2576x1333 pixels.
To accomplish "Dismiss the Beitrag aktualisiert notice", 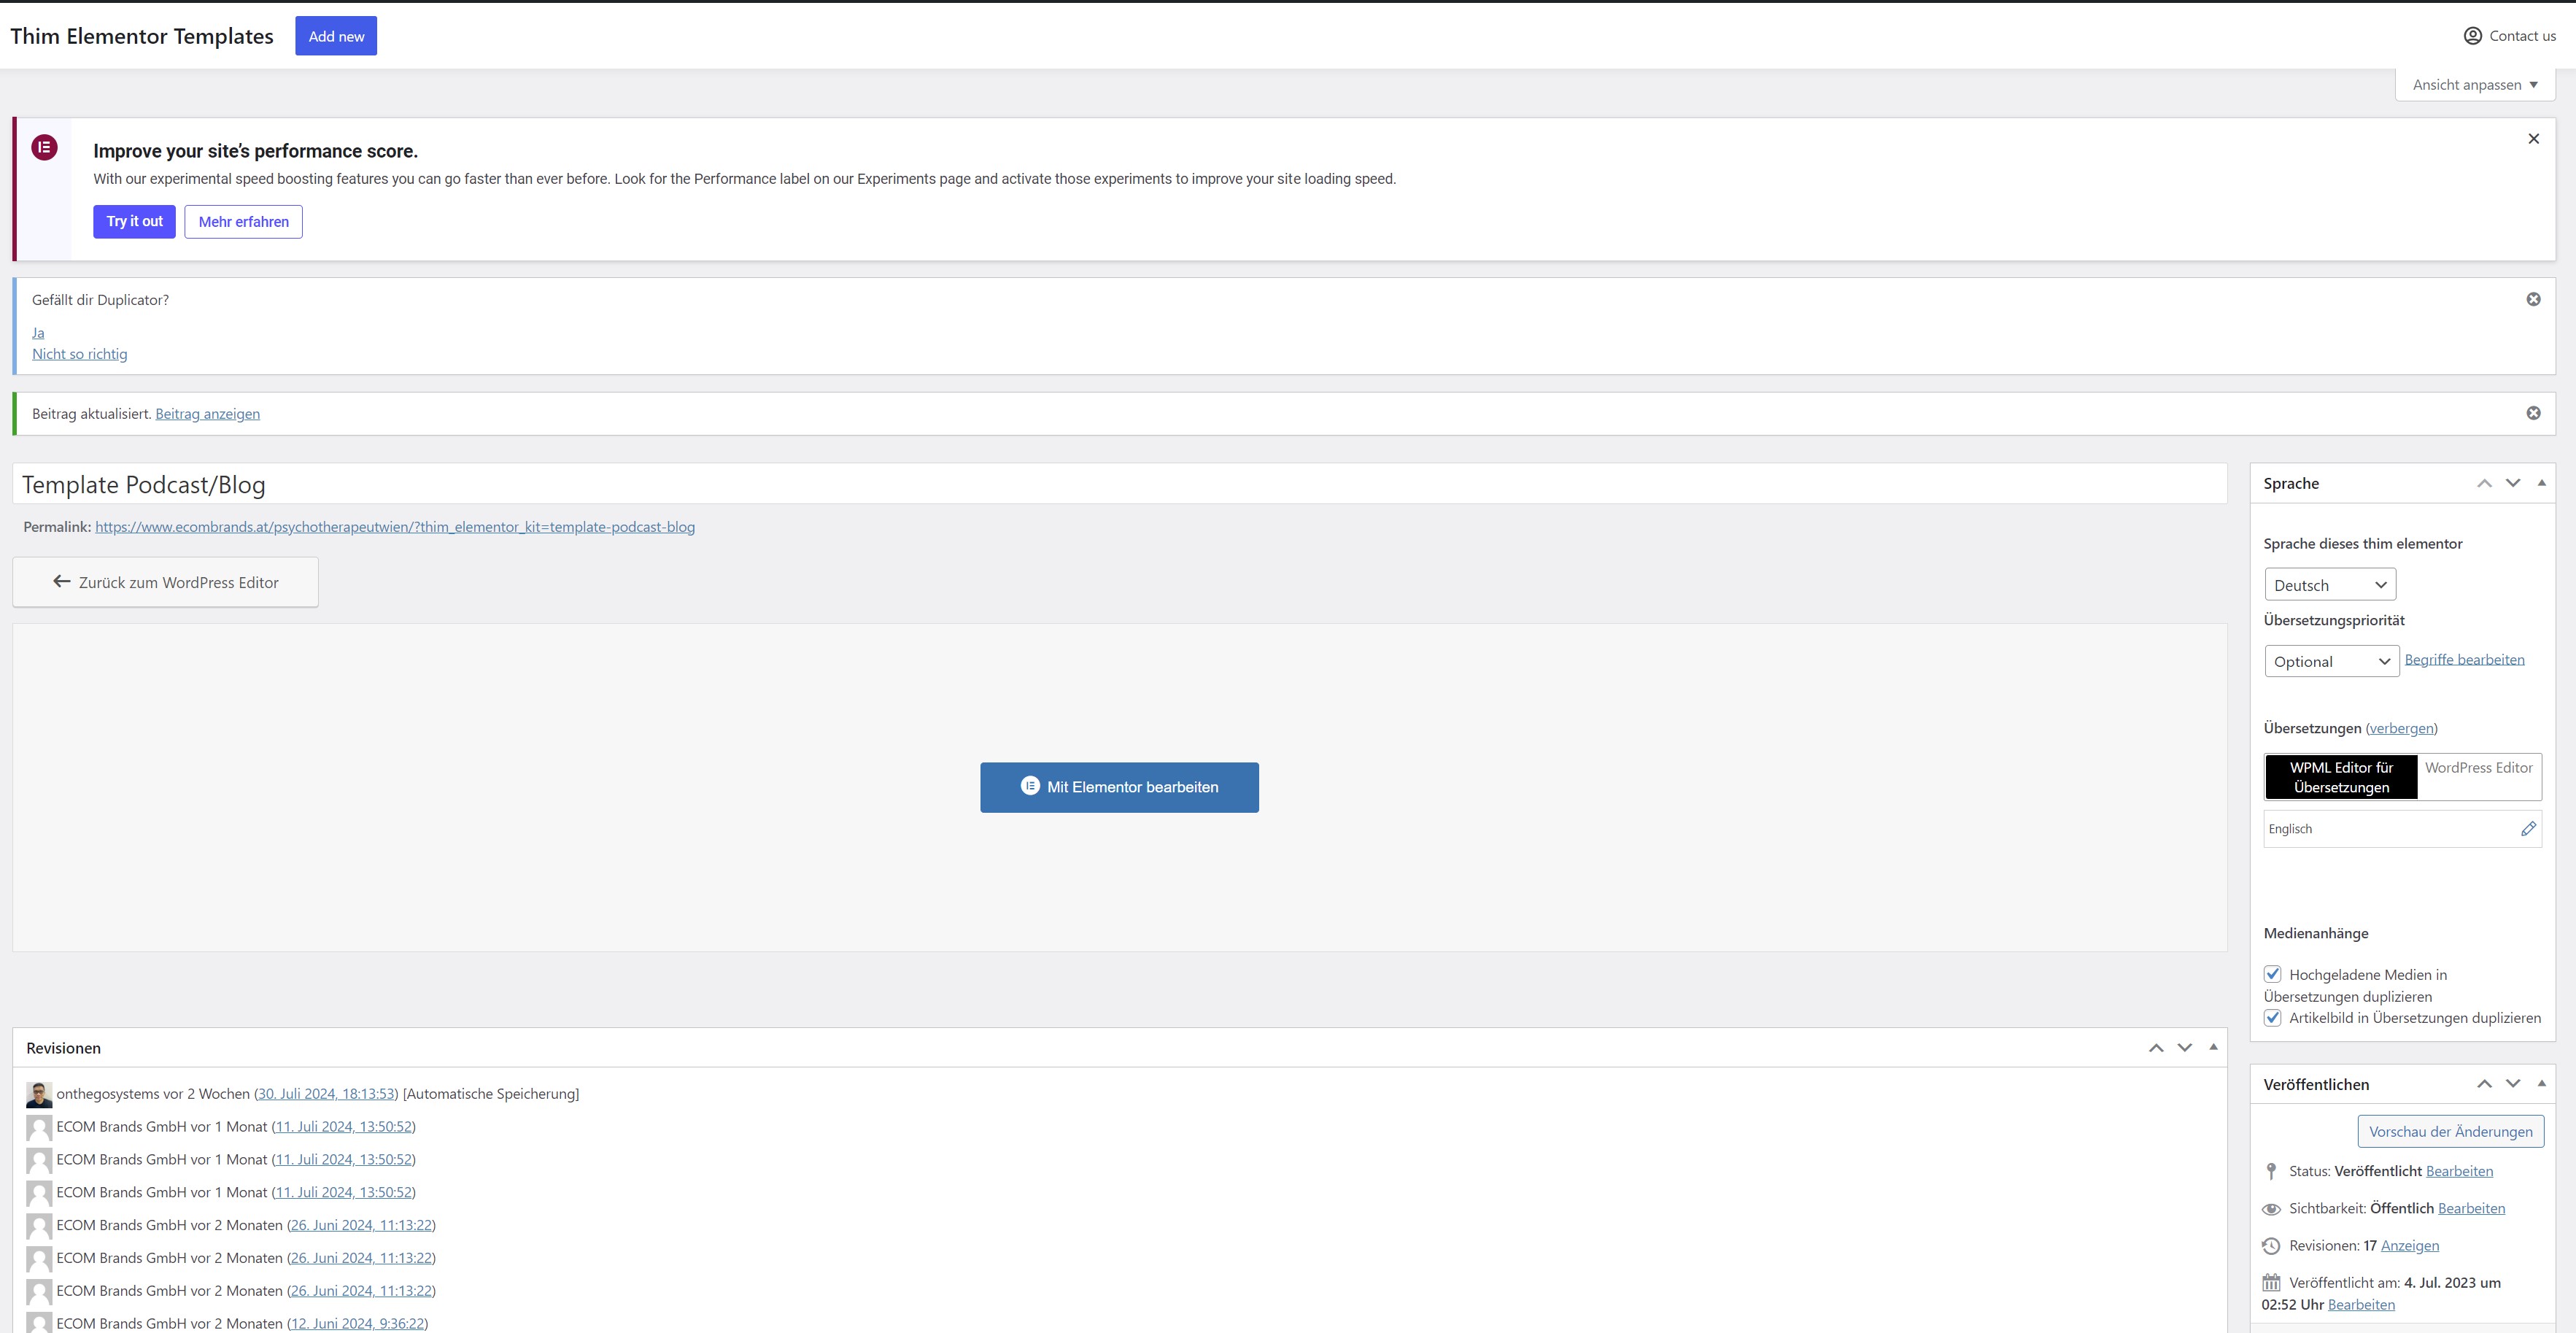I will click(2533, 413).
